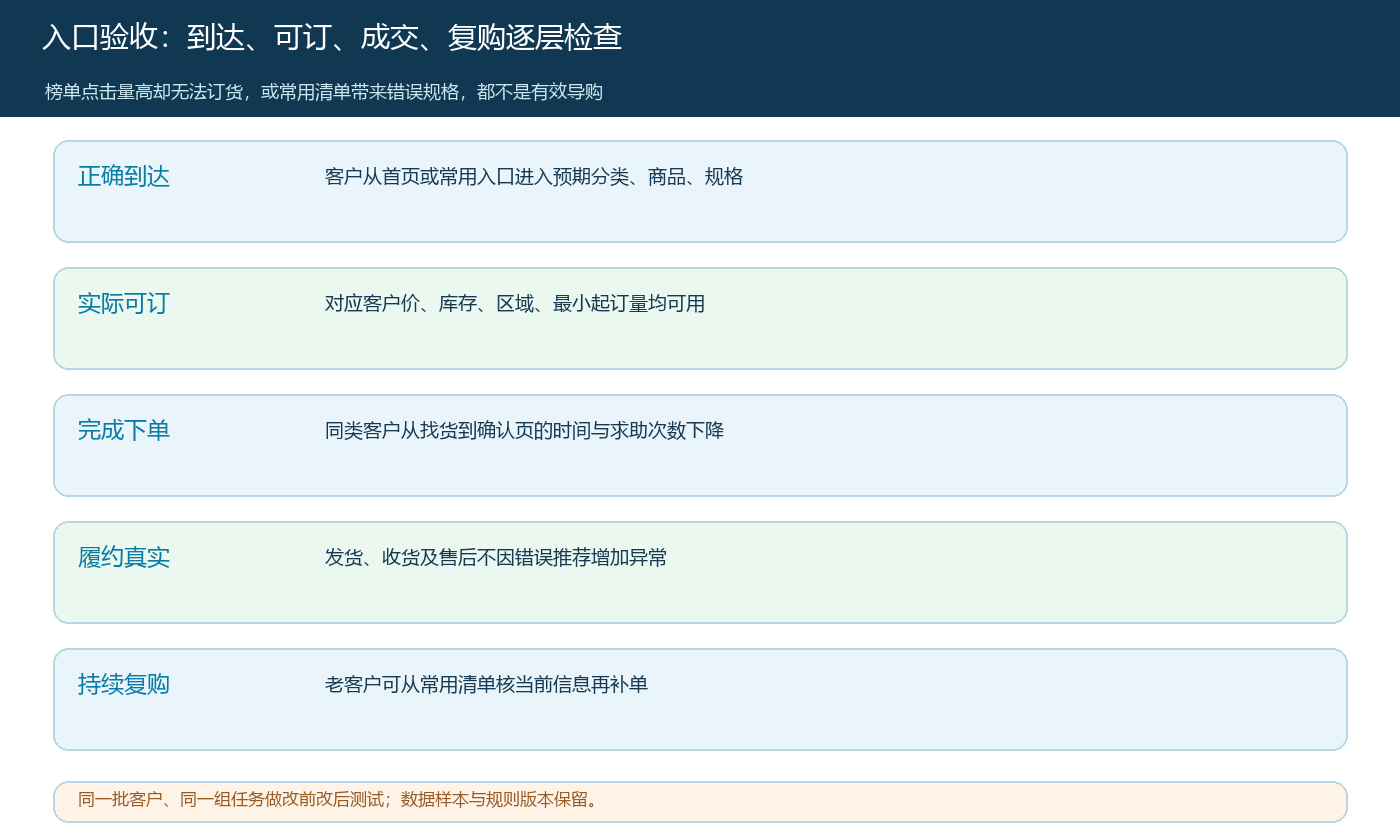Click the text 同类客户从找货到确认页的时间与求助次数下降
Image resolution: width=1400 pixels, height=840 pixels.
point(525,431)
